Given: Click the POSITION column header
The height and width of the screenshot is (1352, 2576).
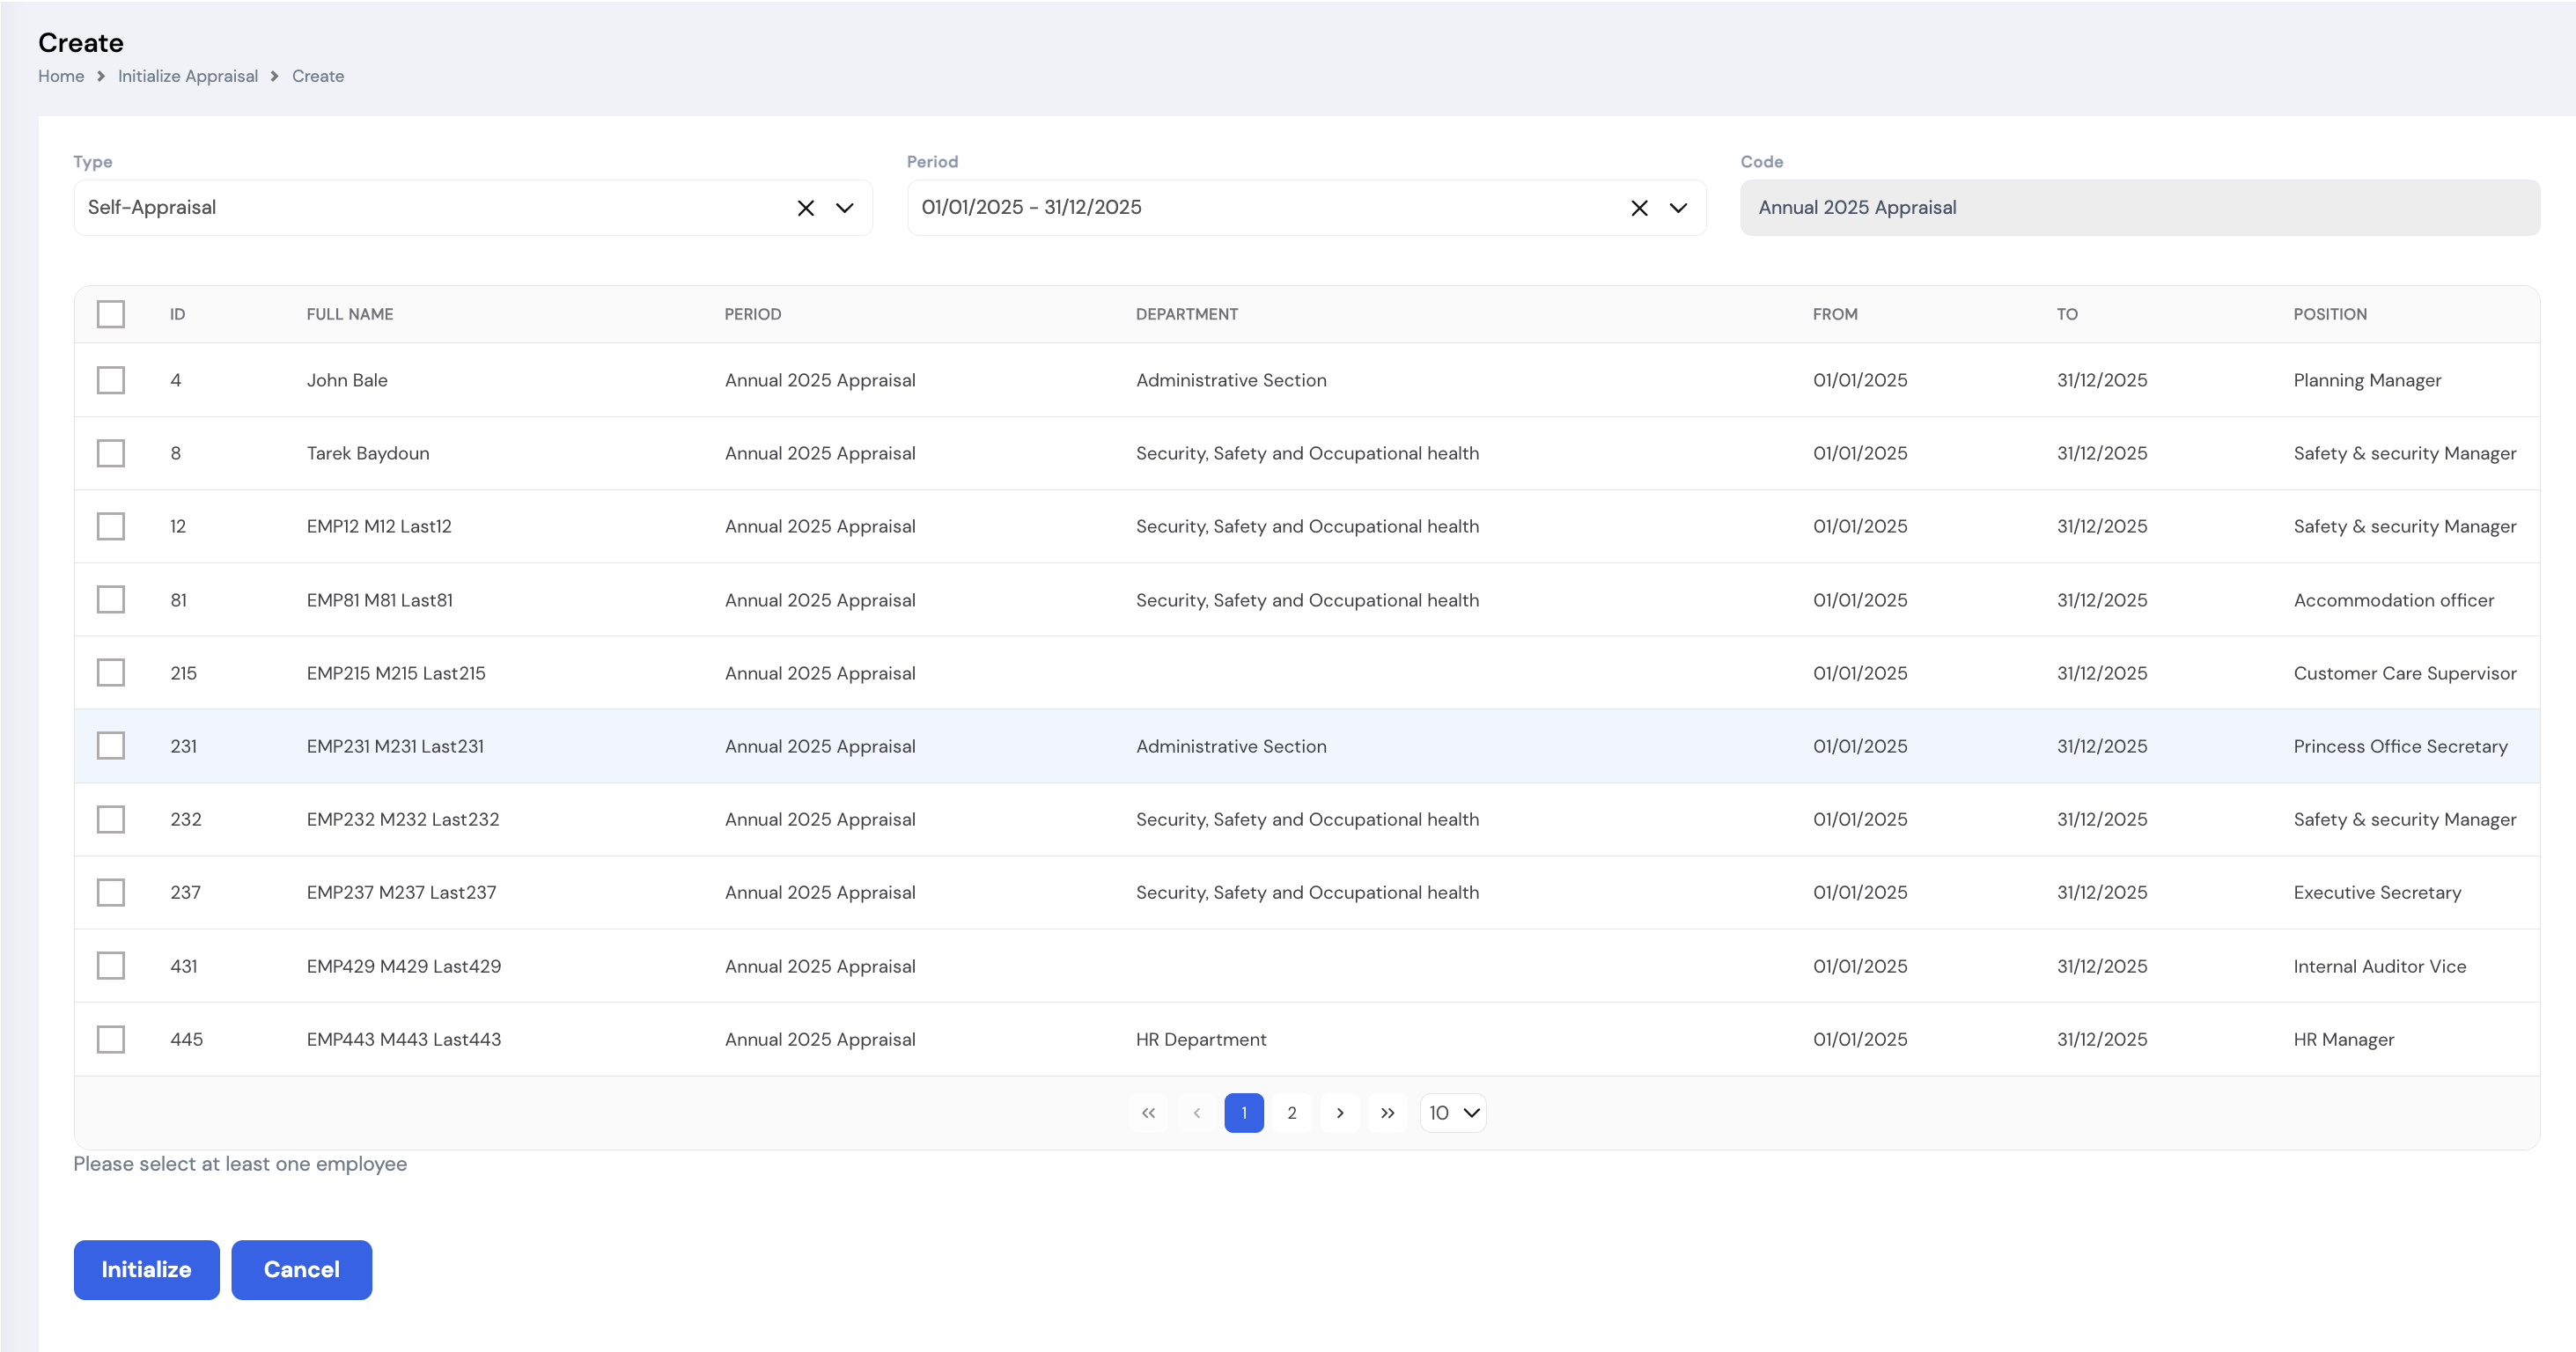Looking at the screenshot, I should [x=2330, y=314].
